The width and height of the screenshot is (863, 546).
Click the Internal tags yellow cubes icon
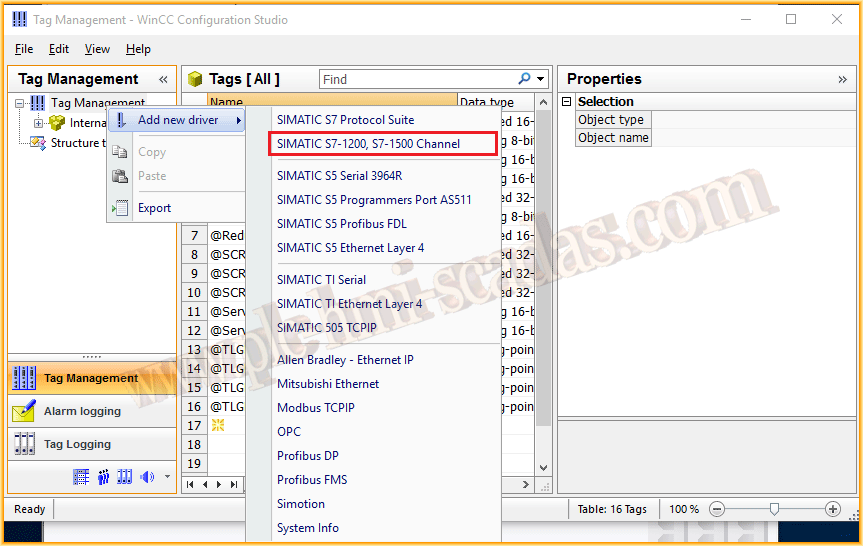click(57, 123)
